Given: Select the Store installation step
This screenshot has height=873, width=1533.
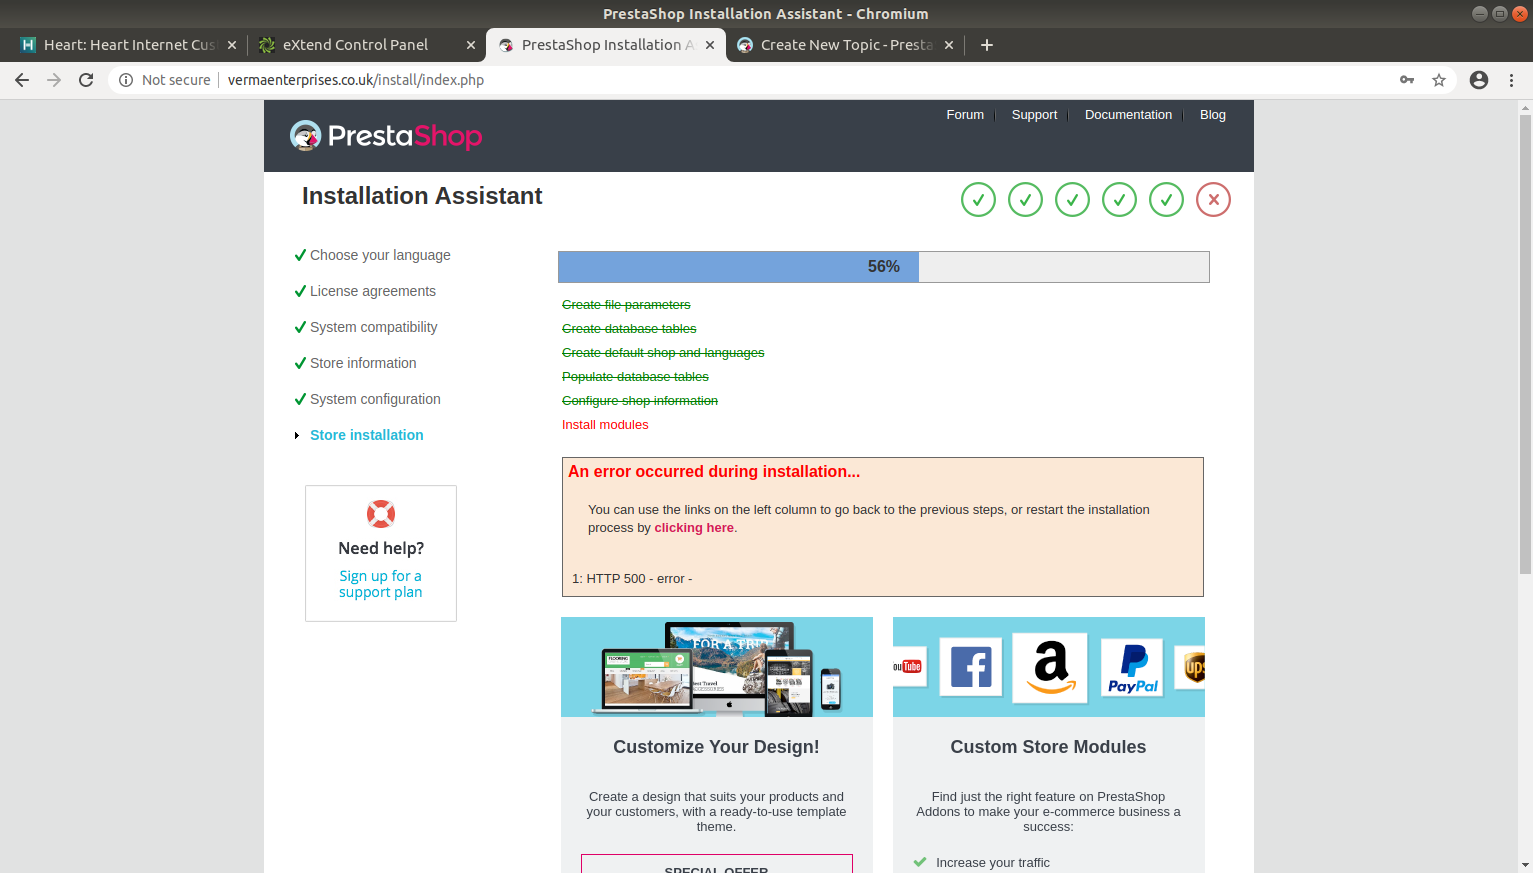Looking at the screenshot, I should (x=367, y=435).
